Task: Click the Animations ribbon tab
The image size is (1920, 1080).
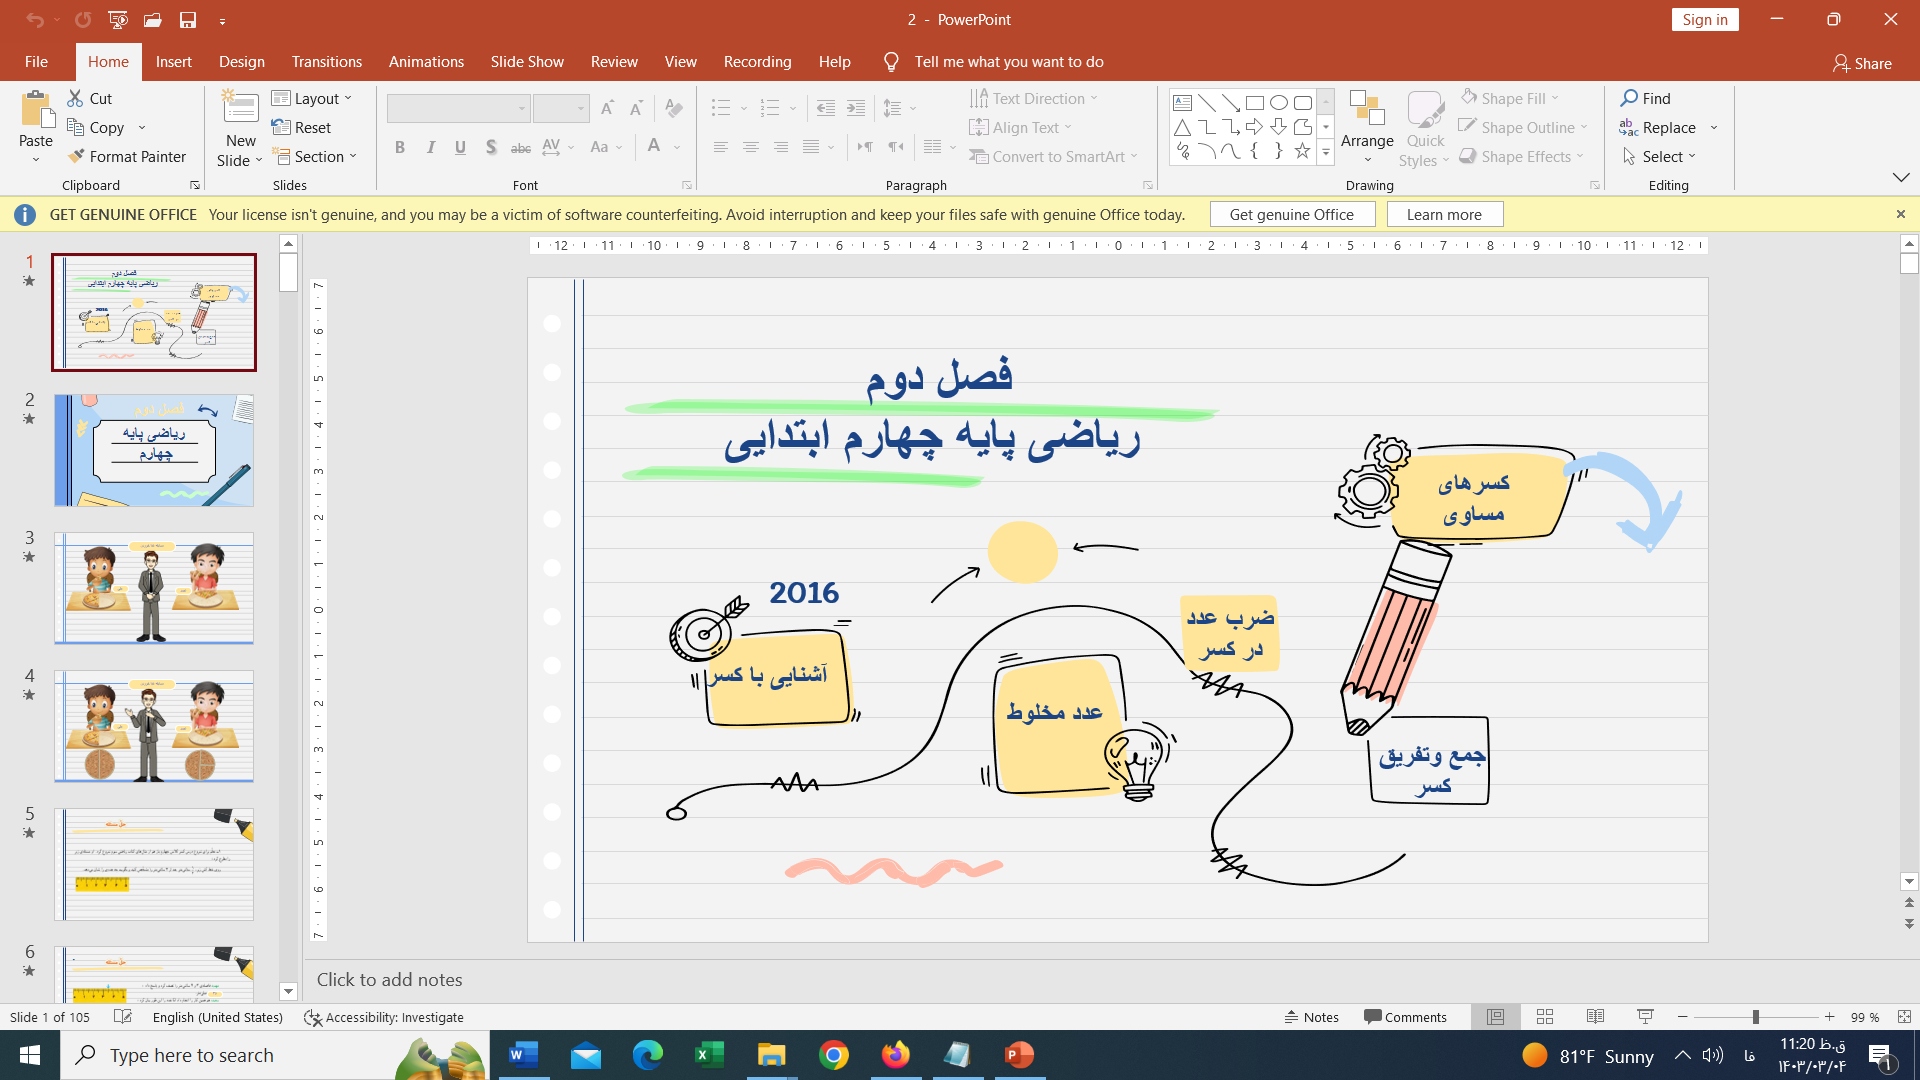Action: point(426,62)
